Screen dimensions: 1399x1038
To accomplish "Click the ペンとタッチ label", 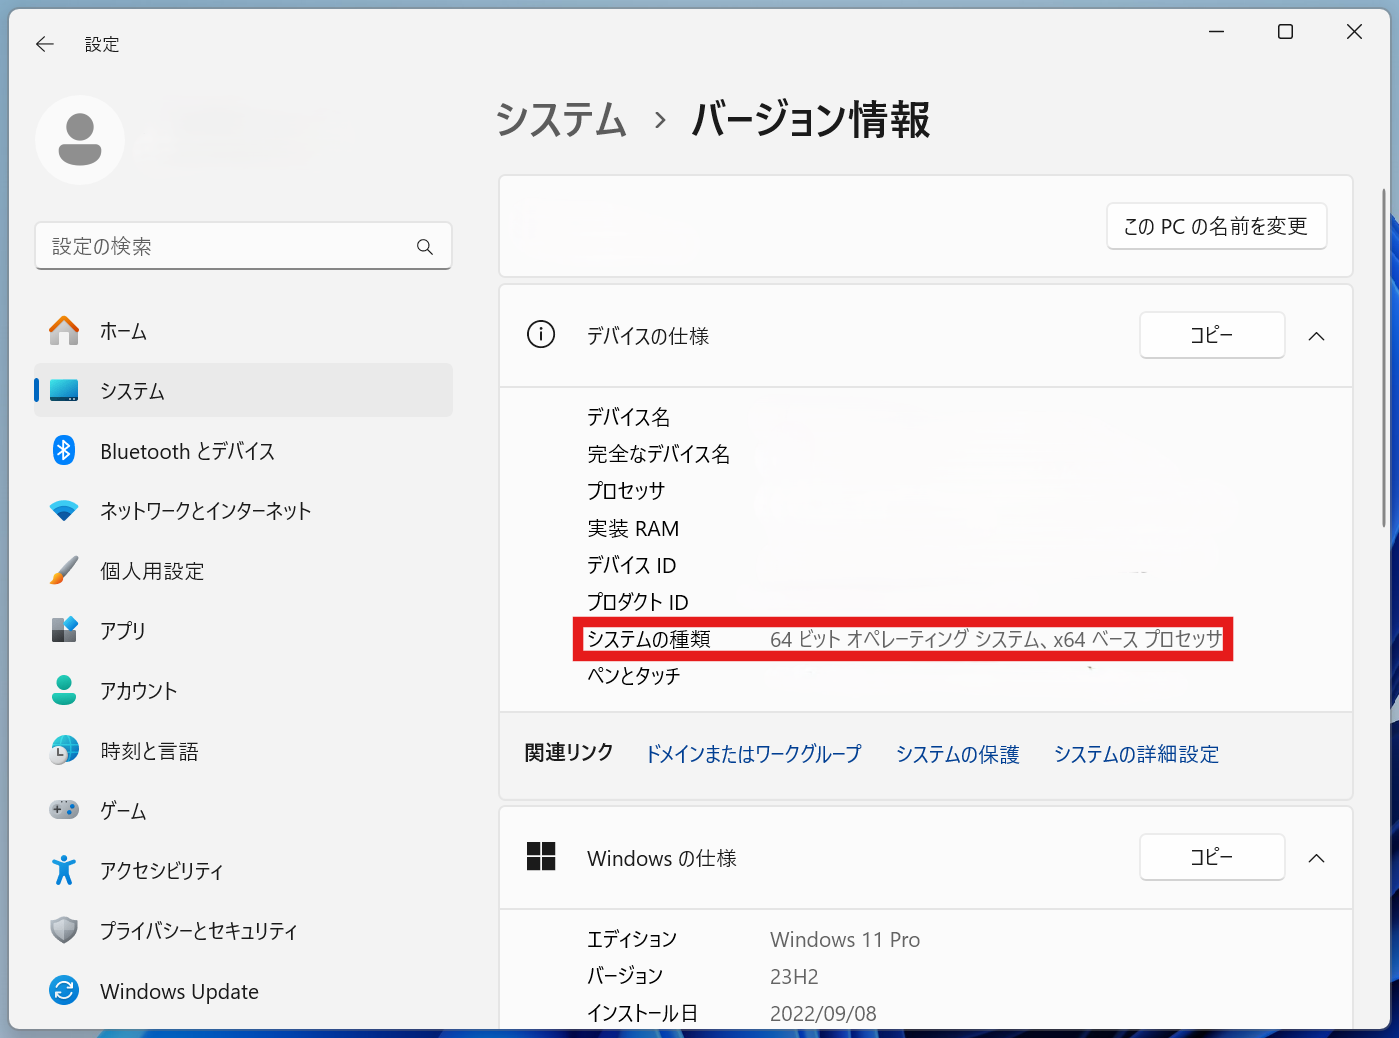I will [x=633, y=676].
